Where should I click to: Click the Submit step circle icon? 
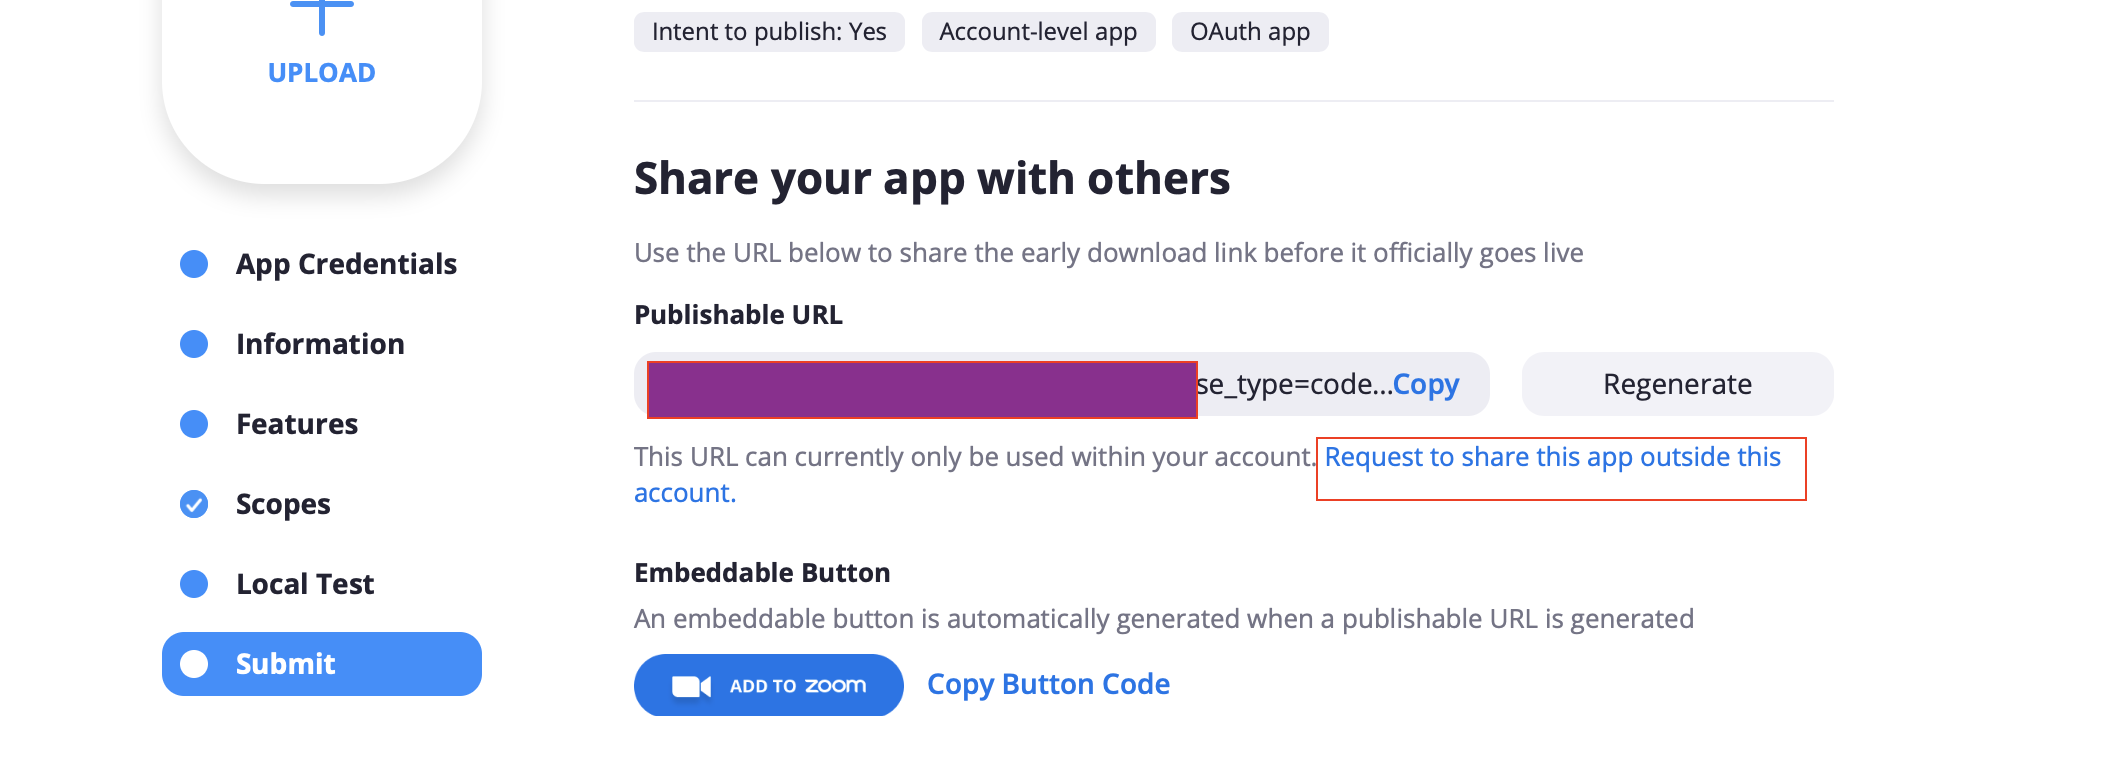tap(194, 664)
